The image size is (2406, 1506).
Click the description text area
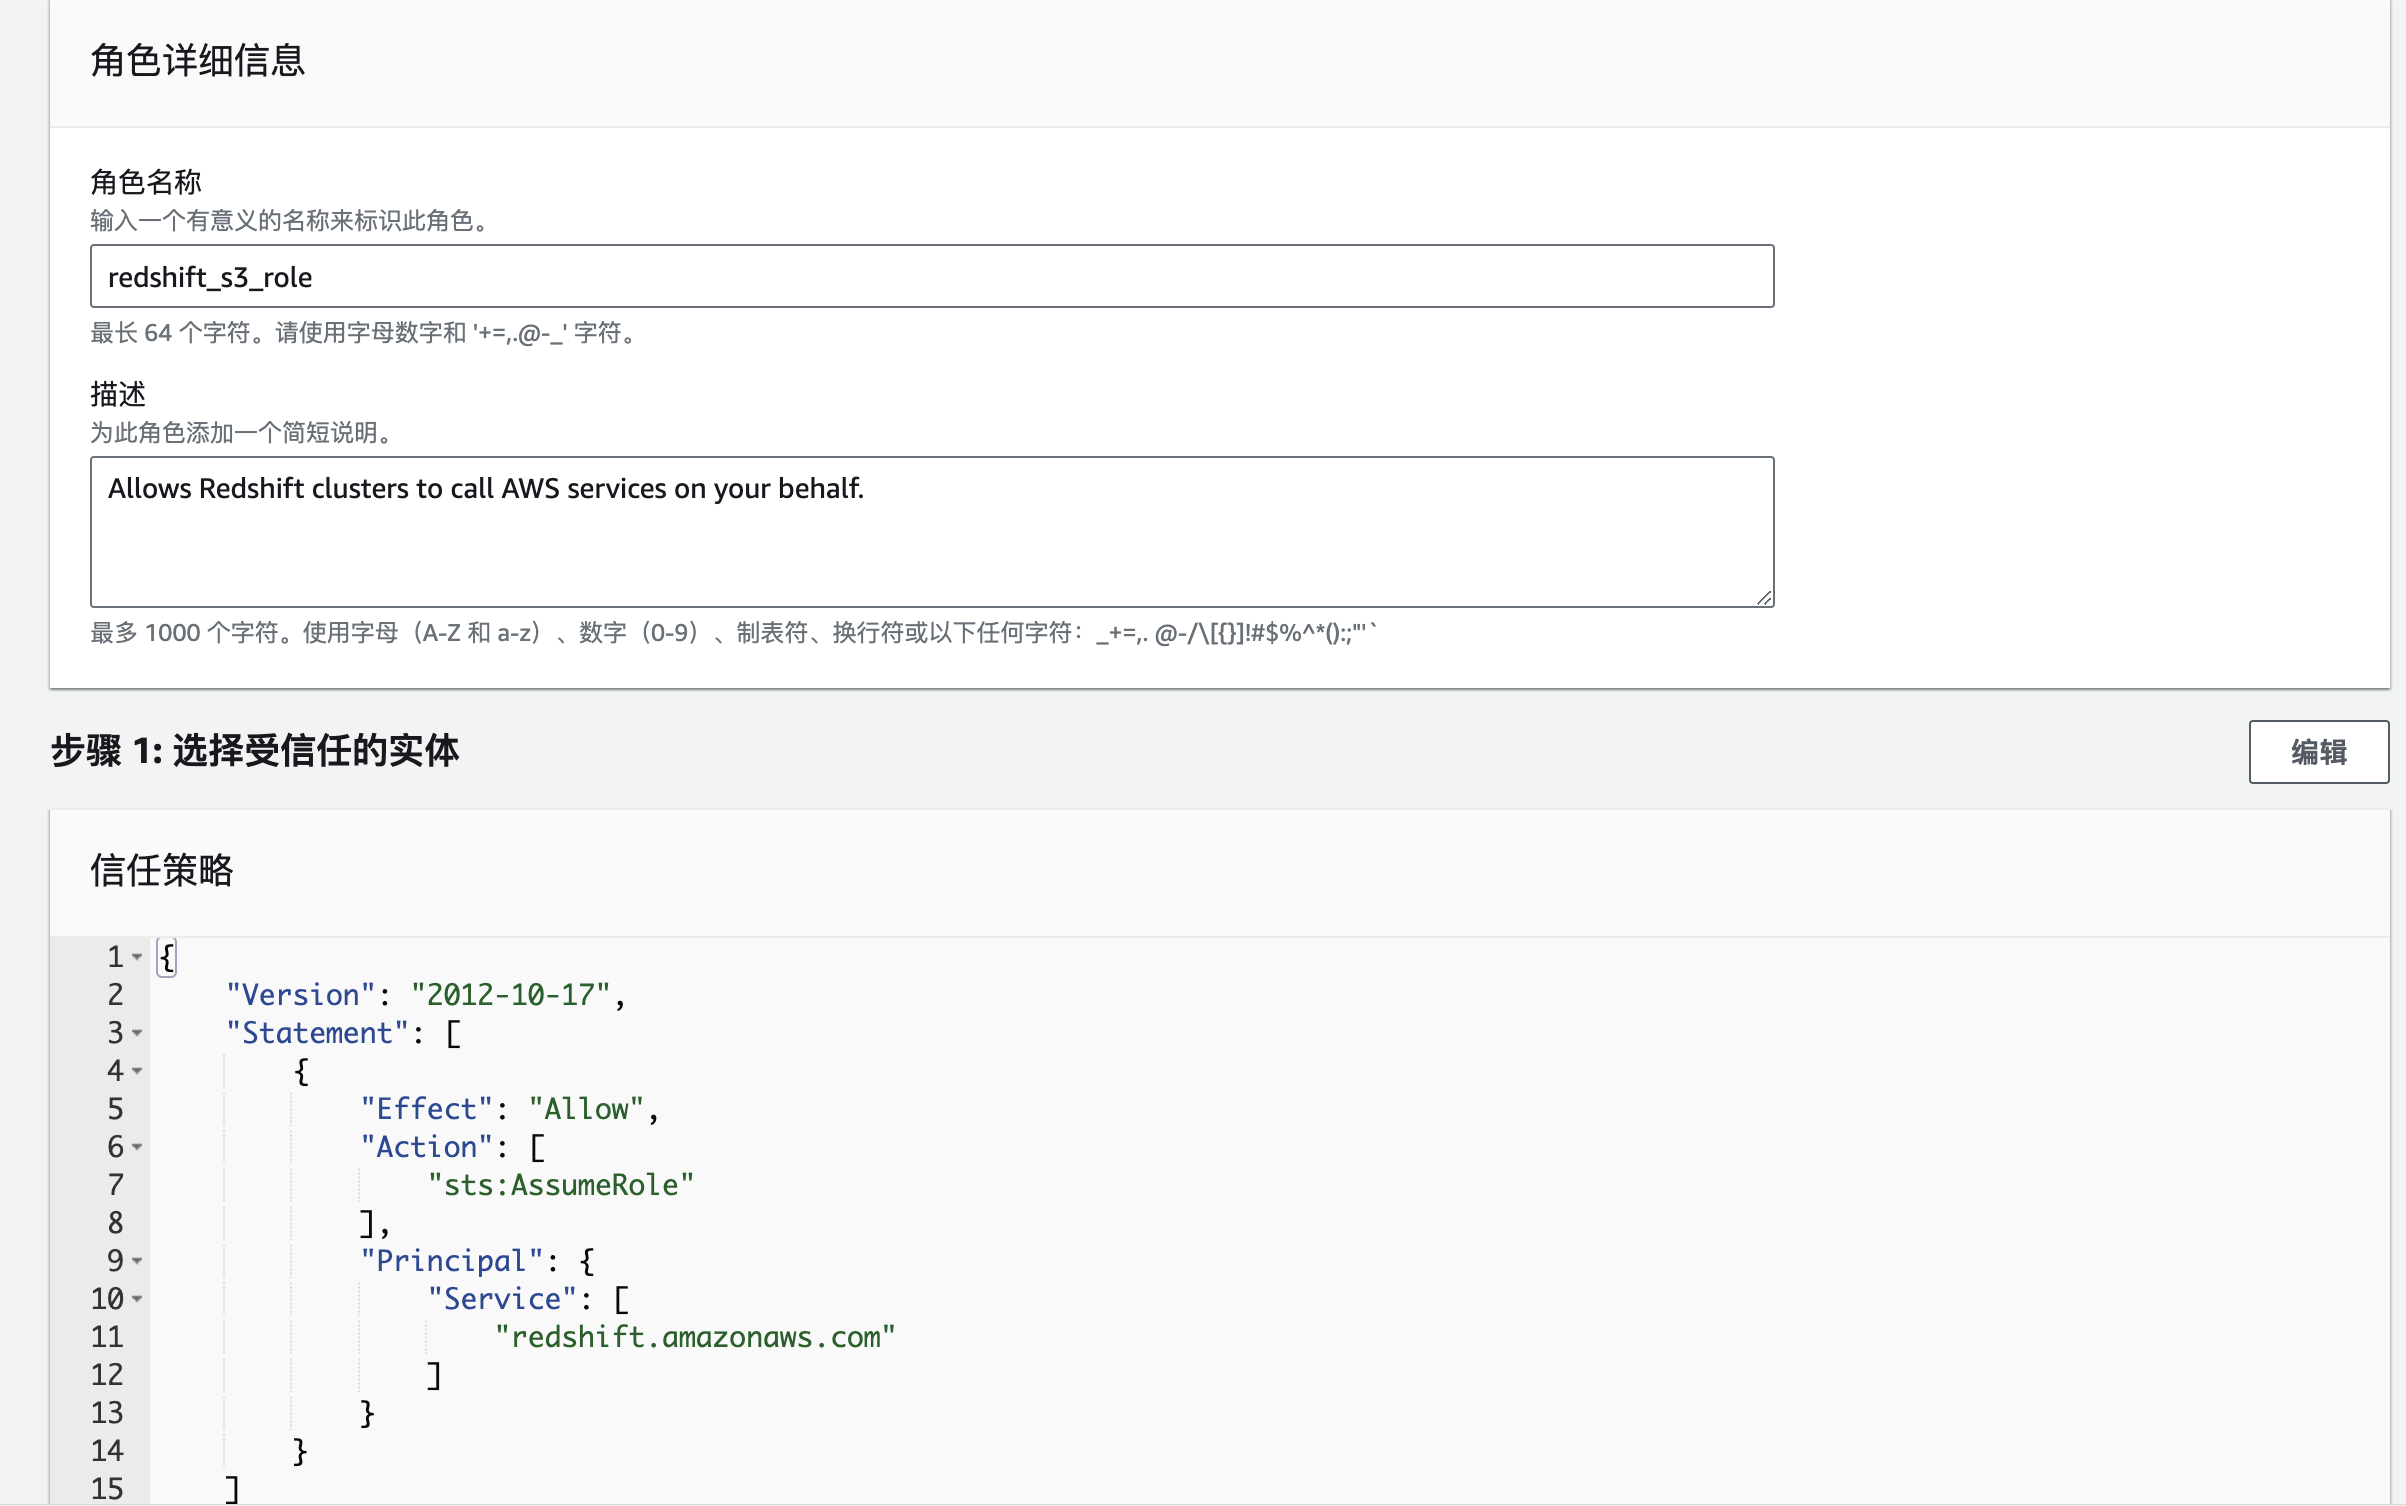point(932,532)
